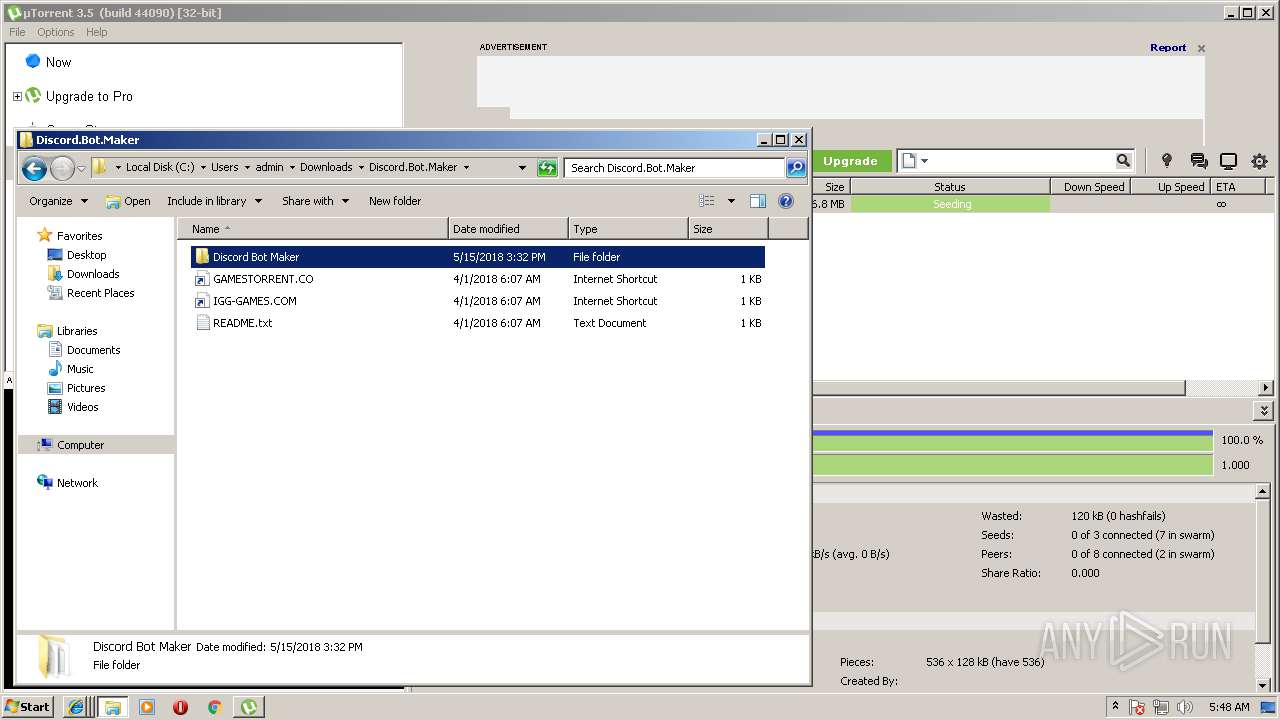The image size is (1280, 720).
Task: Expand Upgrade to Pro tree node
Action: point(17,97)
